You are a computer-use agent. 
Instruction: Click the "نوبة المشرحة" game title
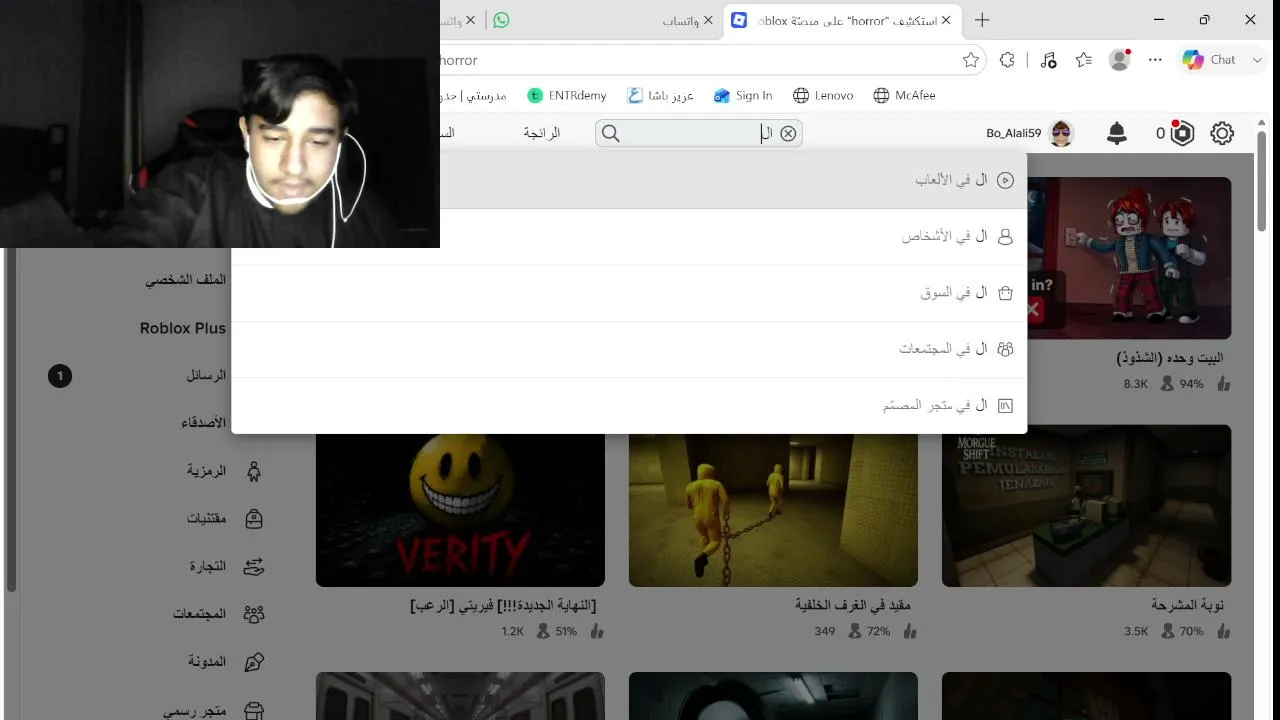1187,605
